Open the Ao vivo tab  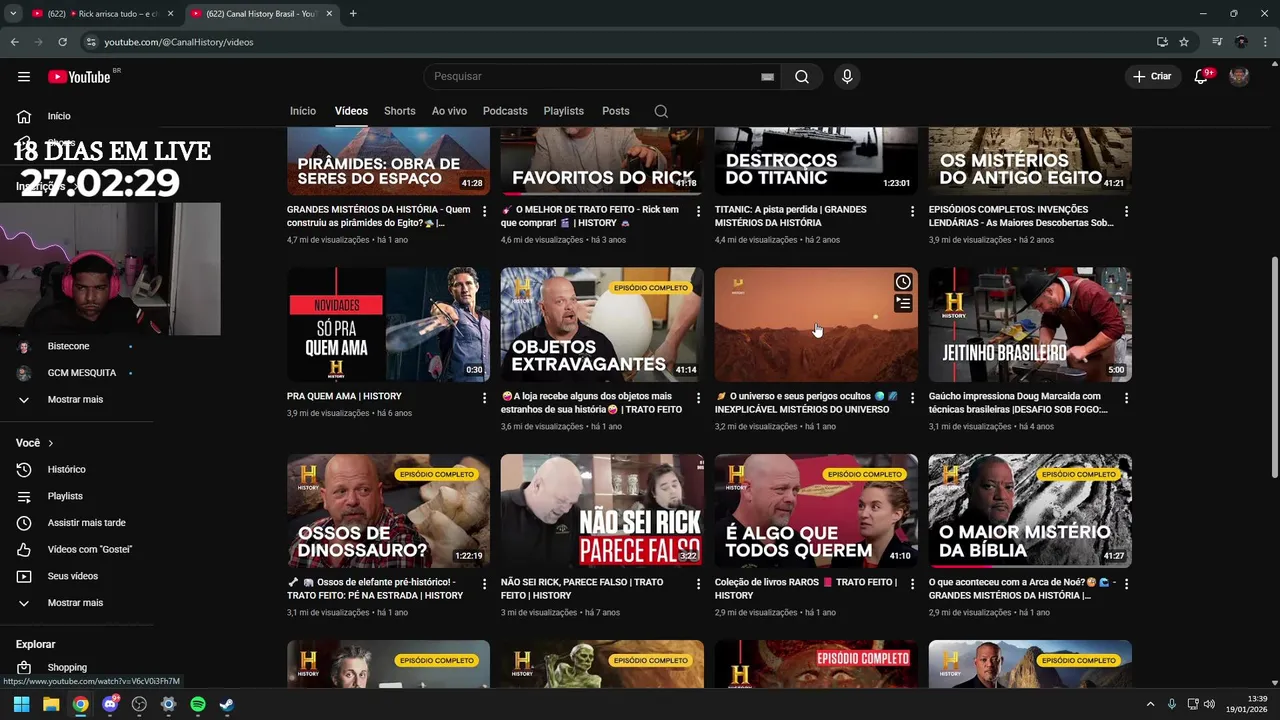click(449, 111)
